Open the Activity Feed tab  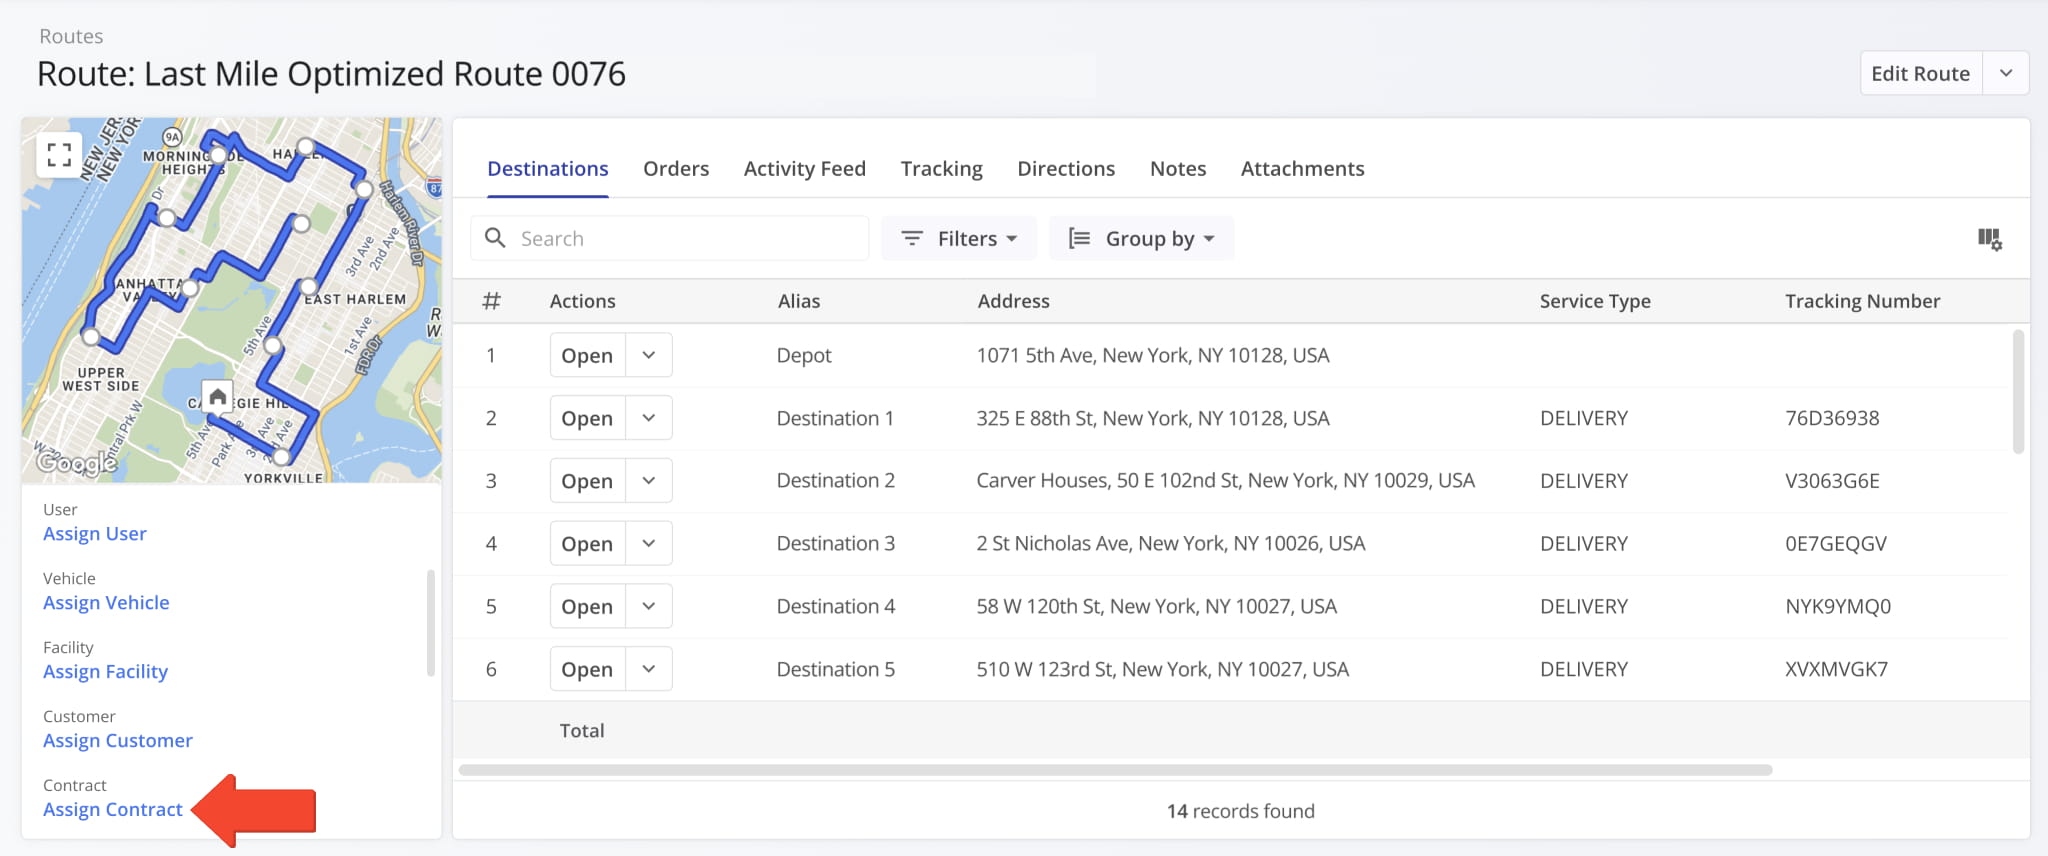point(804,169)
